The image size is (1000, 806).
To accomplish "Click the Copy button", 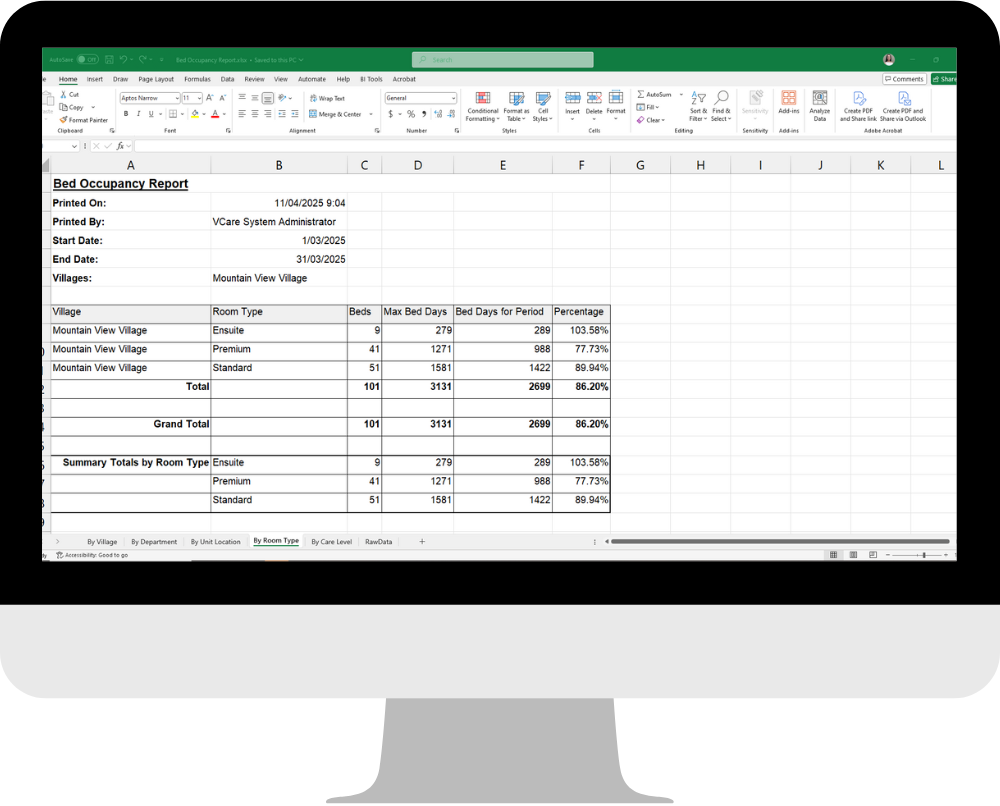I will [x=72, y=107].
